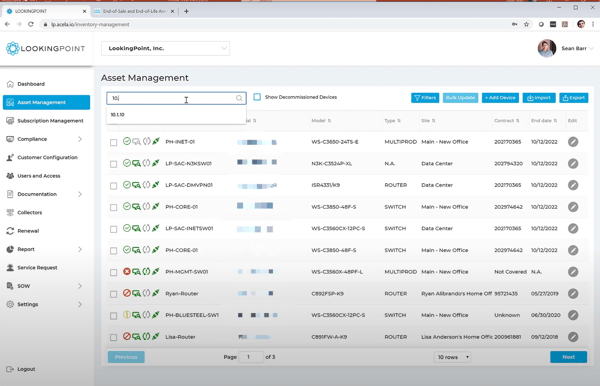Open Users and Access page
This screenshot has width=600, height=386.
pyautogui.click(x=38, y=176)
